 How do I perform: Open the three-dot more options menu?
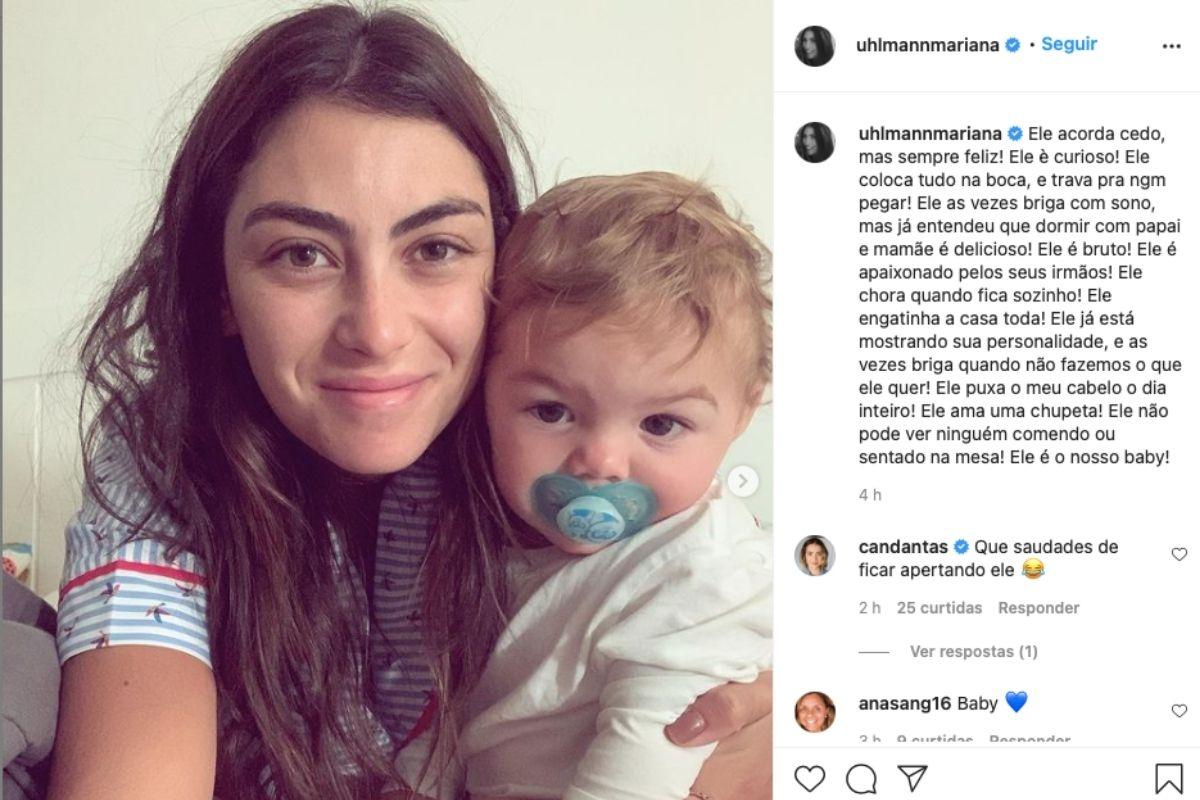tap(1171, 46)
